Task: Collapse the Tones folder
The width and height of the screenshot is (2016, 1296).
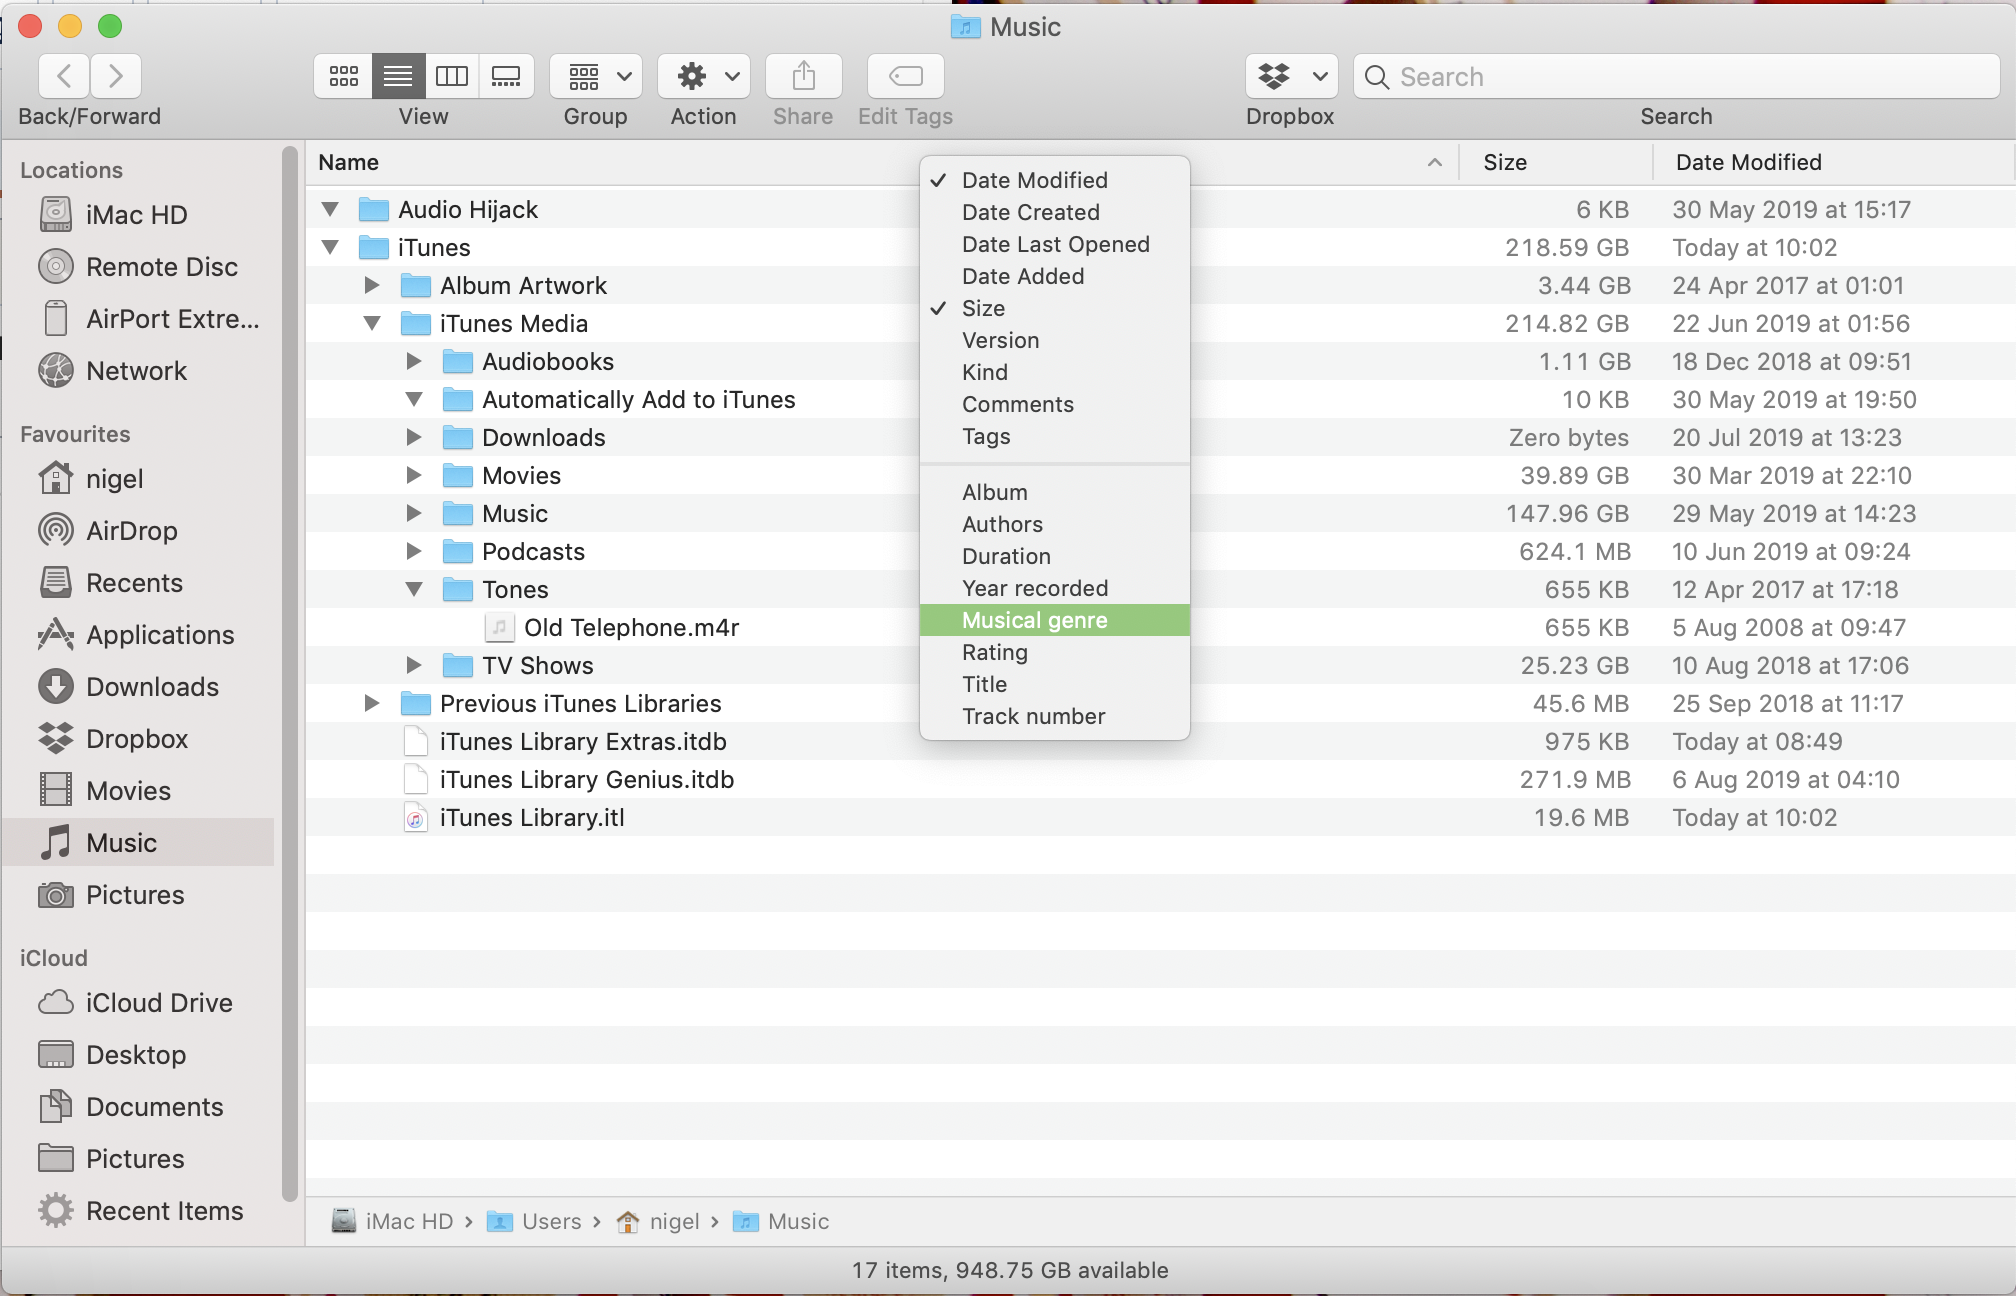Action: pyautogui.click(x=414, y=589)
